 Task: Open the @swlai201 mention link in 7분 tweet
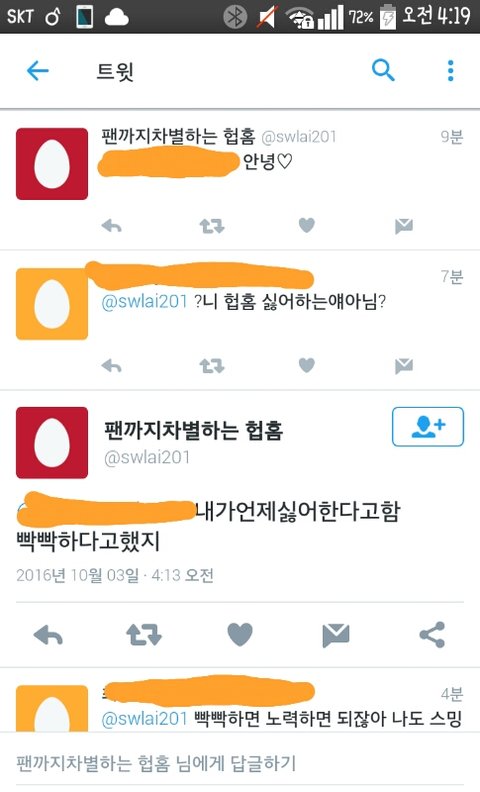point(145,302)
